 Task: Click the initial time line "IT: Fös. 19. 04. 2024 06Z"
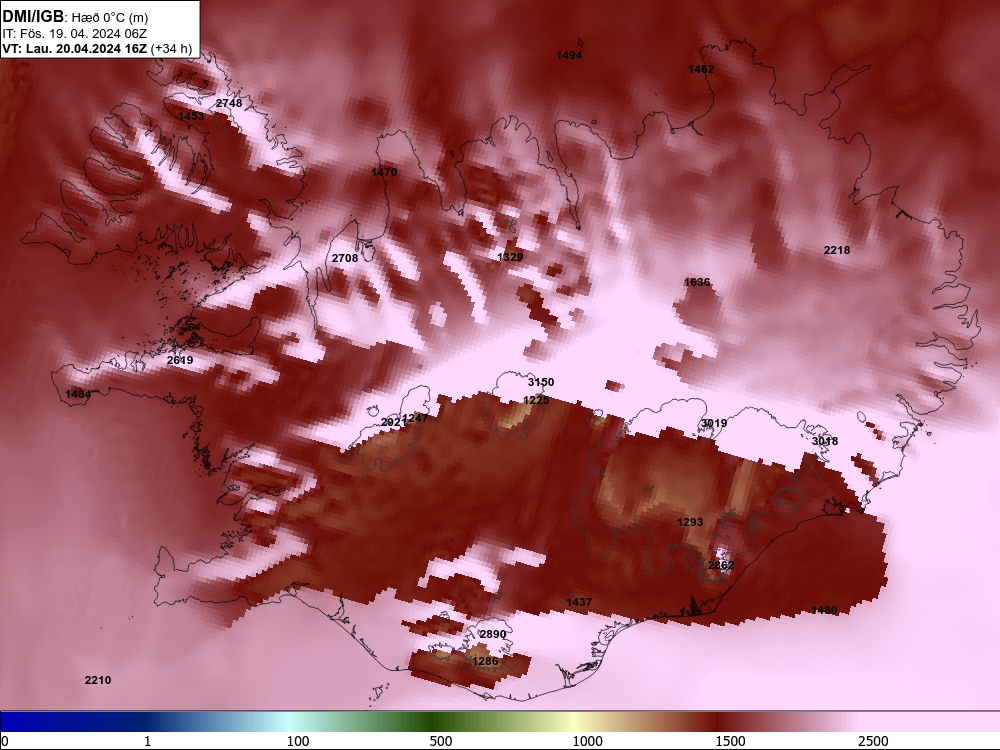(x=75, y=34)
